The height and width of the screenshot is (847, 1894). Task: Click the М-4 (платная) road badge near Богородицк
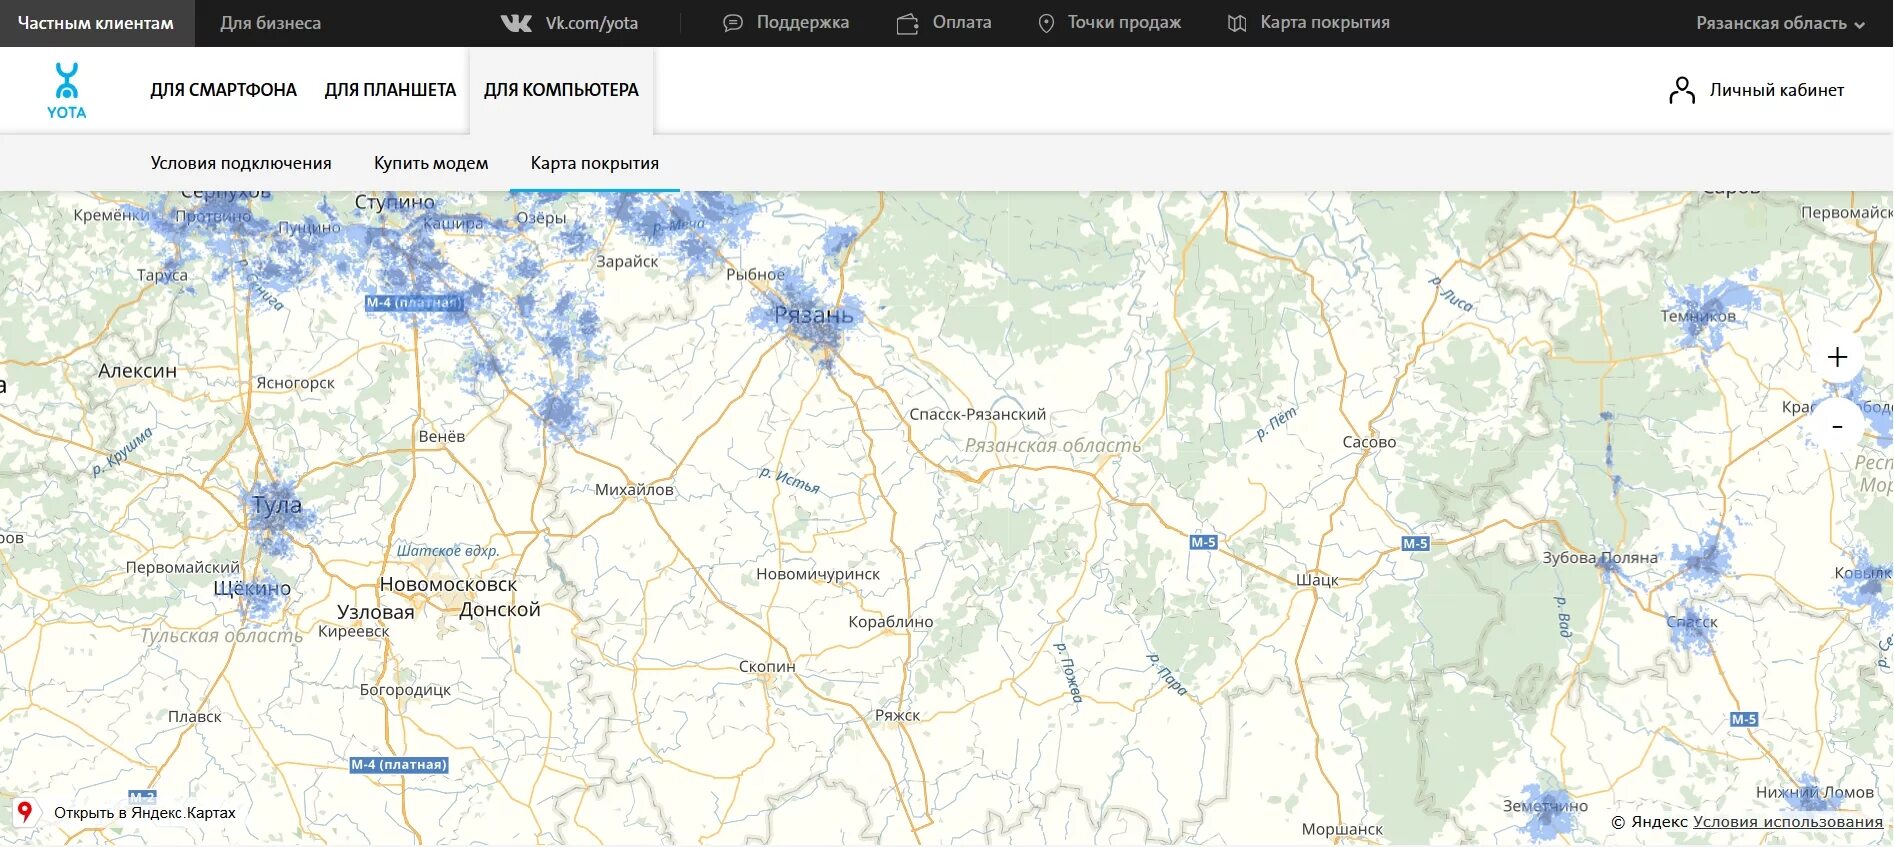click(399, 765)
